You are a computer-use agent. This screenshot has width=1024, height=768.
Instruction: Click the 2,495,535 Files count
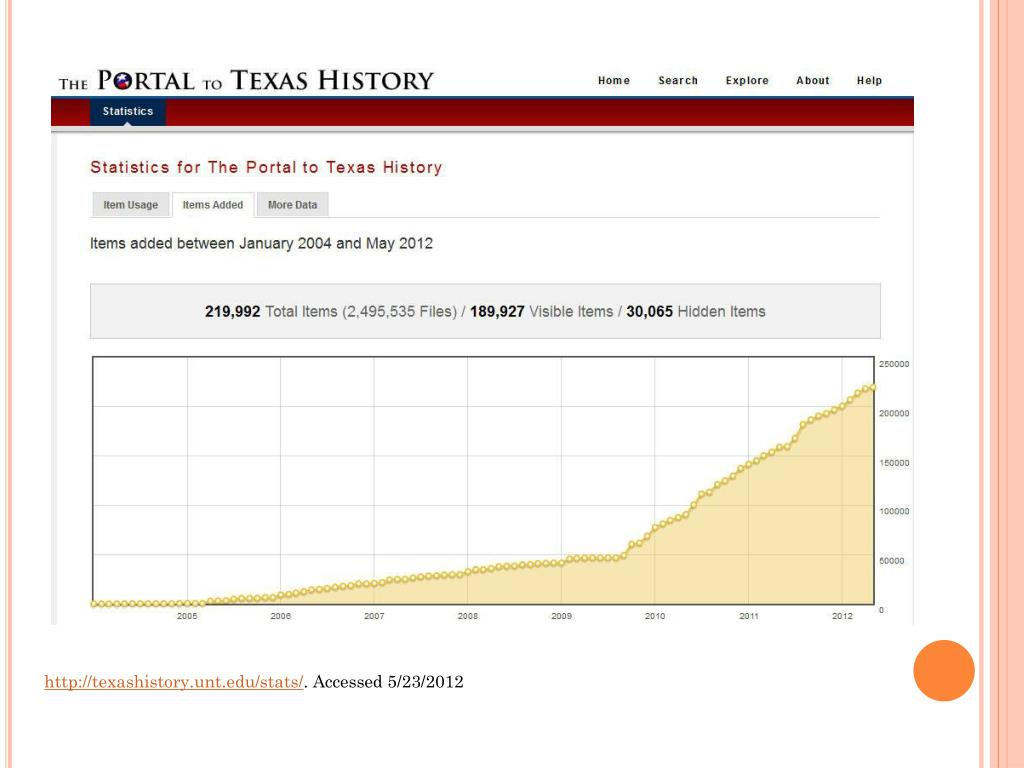click(x=399, y=312)
